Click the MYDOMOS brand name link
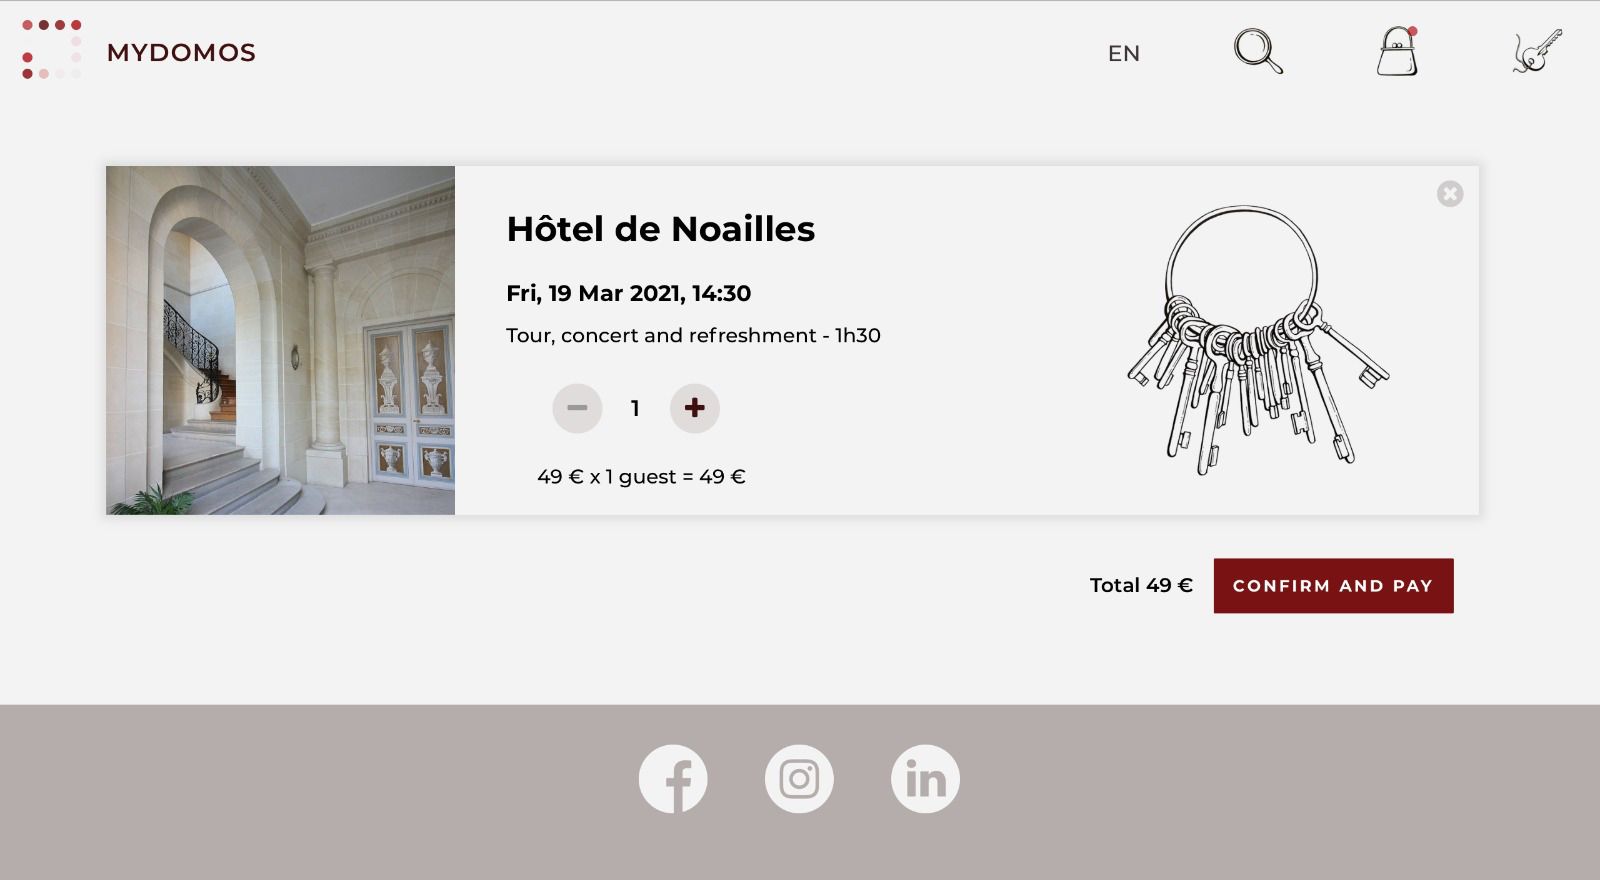The height and width of the screenshot is (880, 1600). pyautogui.click(x=181, y=52)
